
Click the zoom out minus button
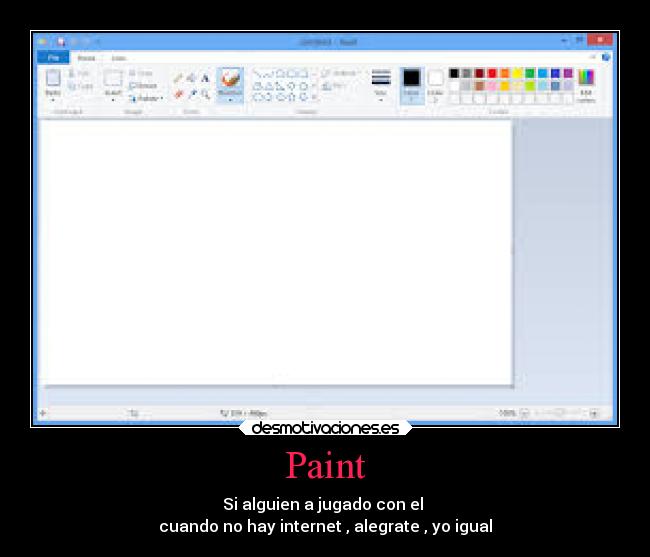point(525,412)
